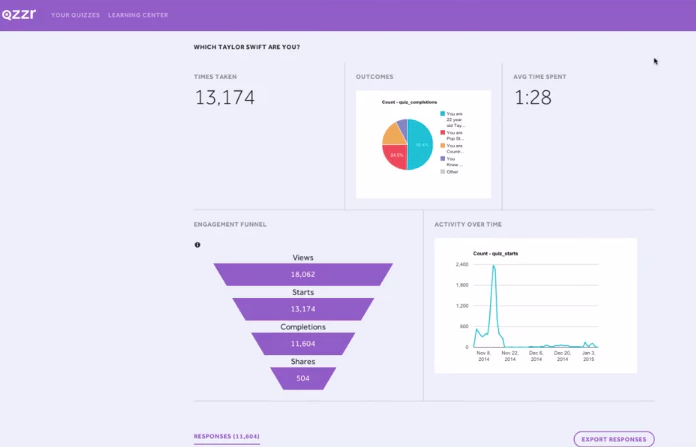Click the teal 50.4% pie slice
This screenshot has width=696, height=447.
tap(421, 145)
